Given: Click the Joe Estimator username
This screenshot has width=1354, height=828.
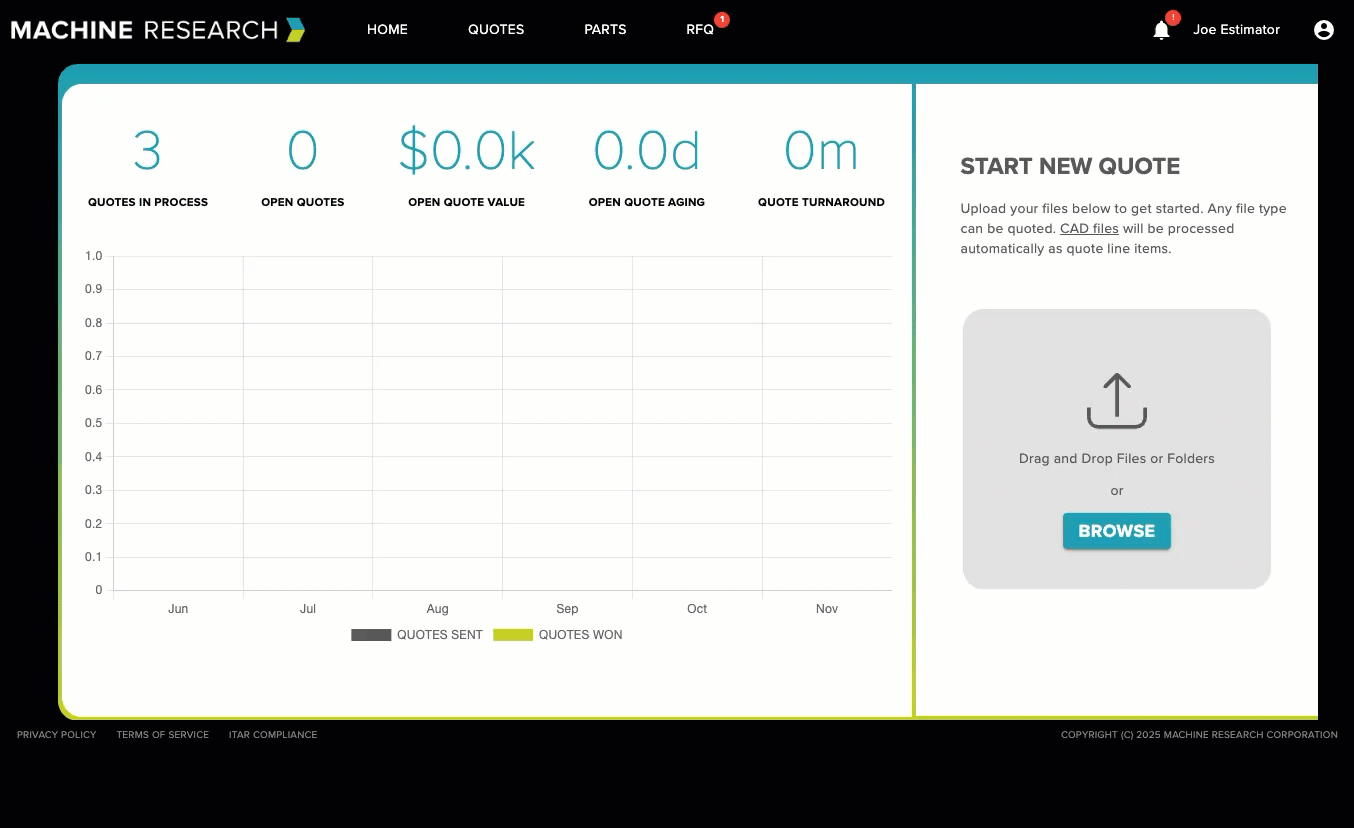Looking at the screenshot, I should tap(1236, 30).
